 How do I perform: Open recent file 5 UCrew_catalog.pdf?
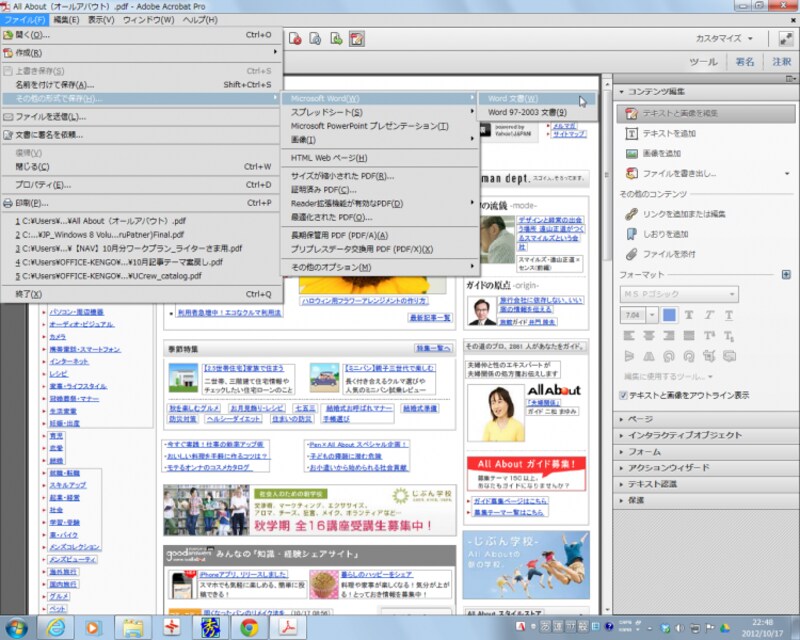point(141,276)
